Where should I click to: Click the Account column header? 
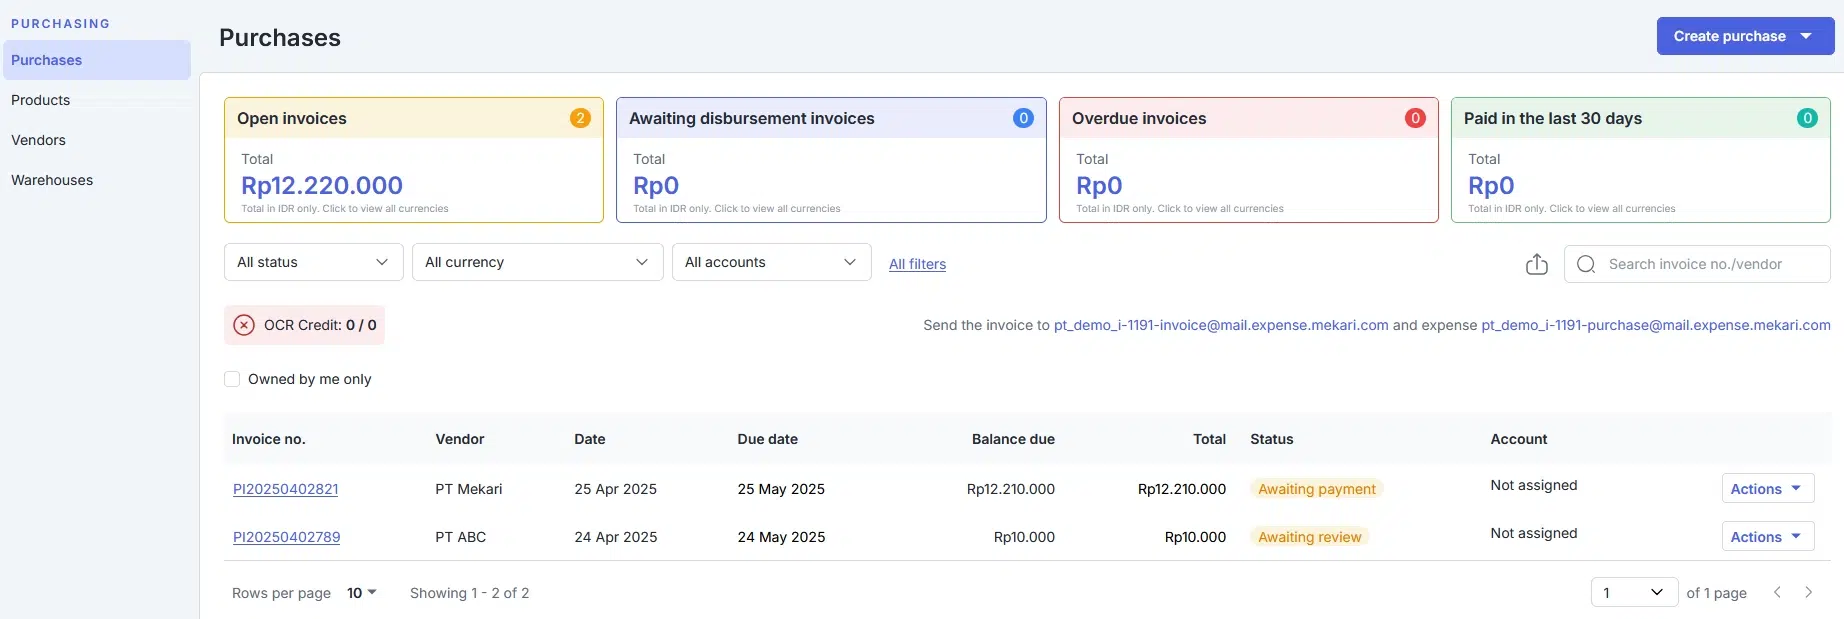tap(1519, 439)
